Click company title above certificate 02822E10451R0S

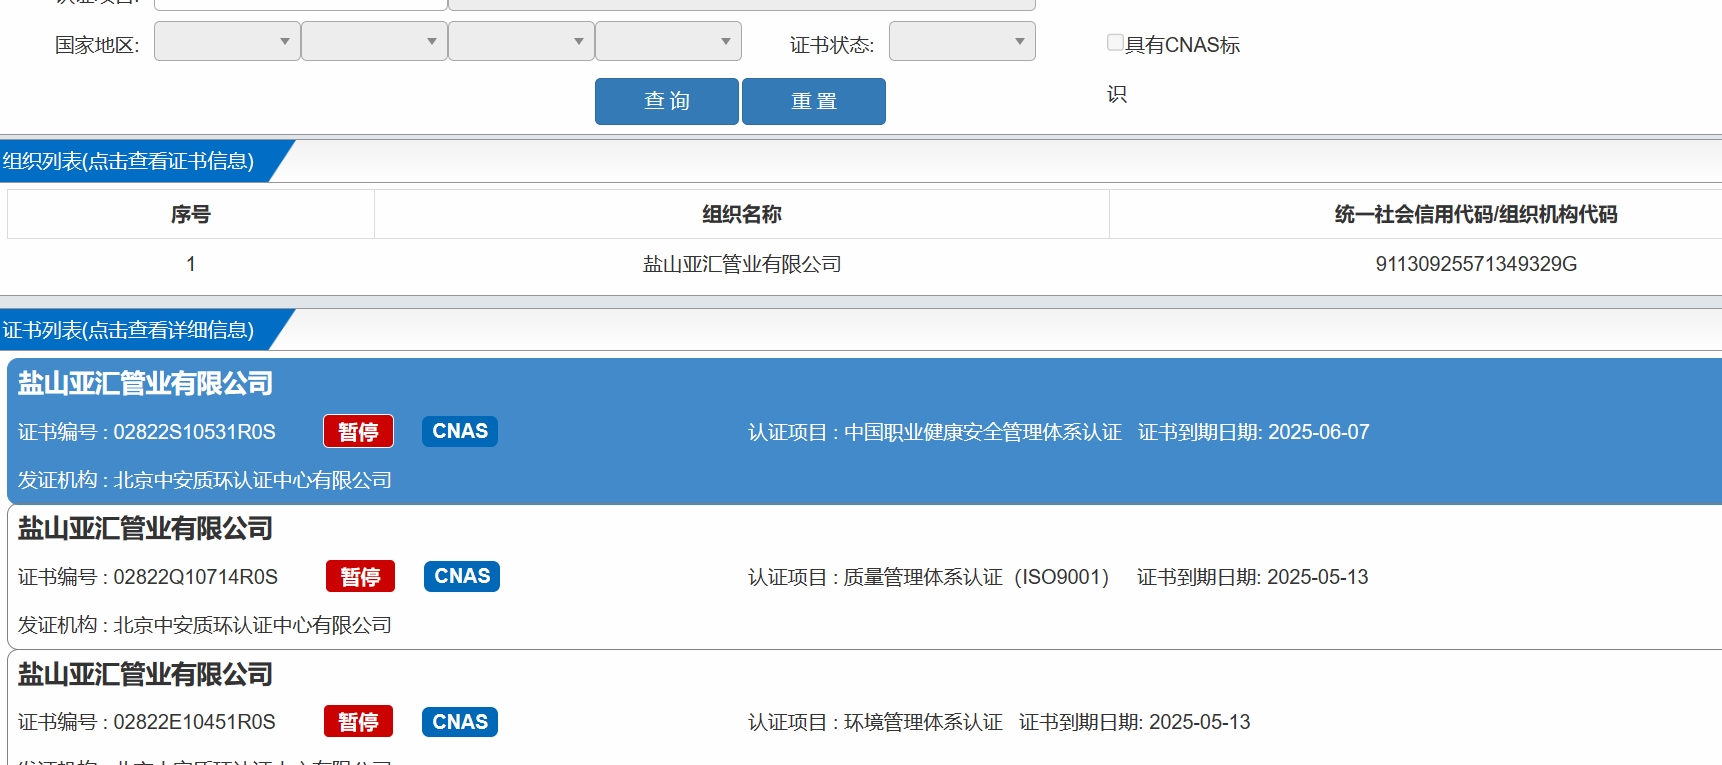[145, 674]
